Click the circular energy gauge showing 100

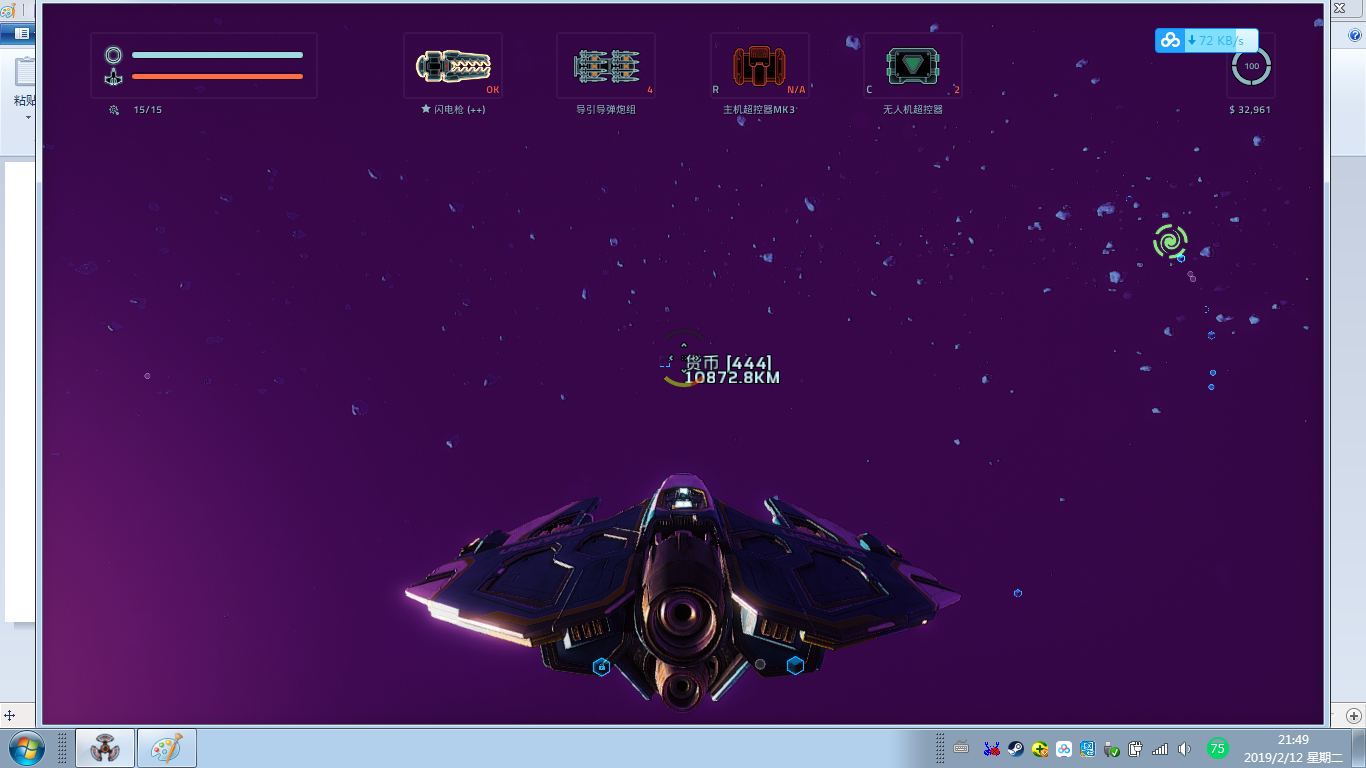(x=1251, y=66)
